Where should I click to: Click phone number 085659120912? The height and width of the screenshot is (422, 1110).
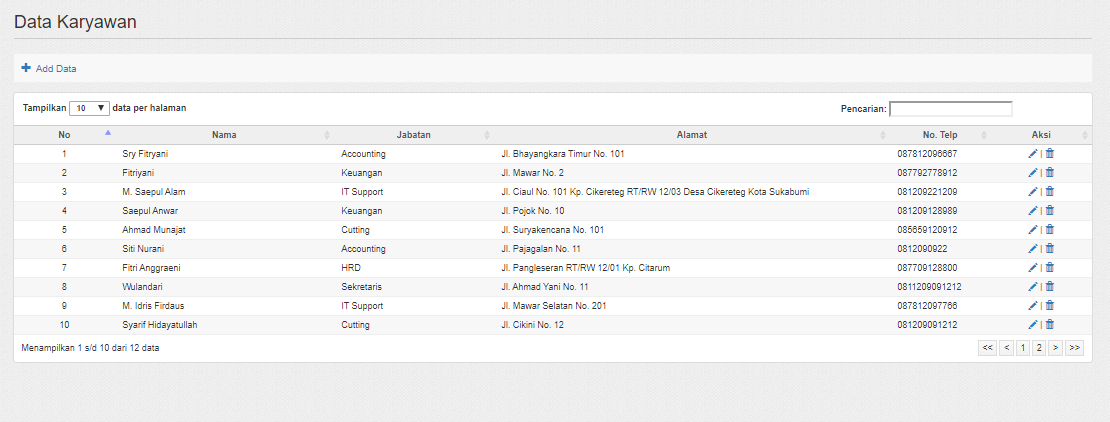(x=927, y=230)
